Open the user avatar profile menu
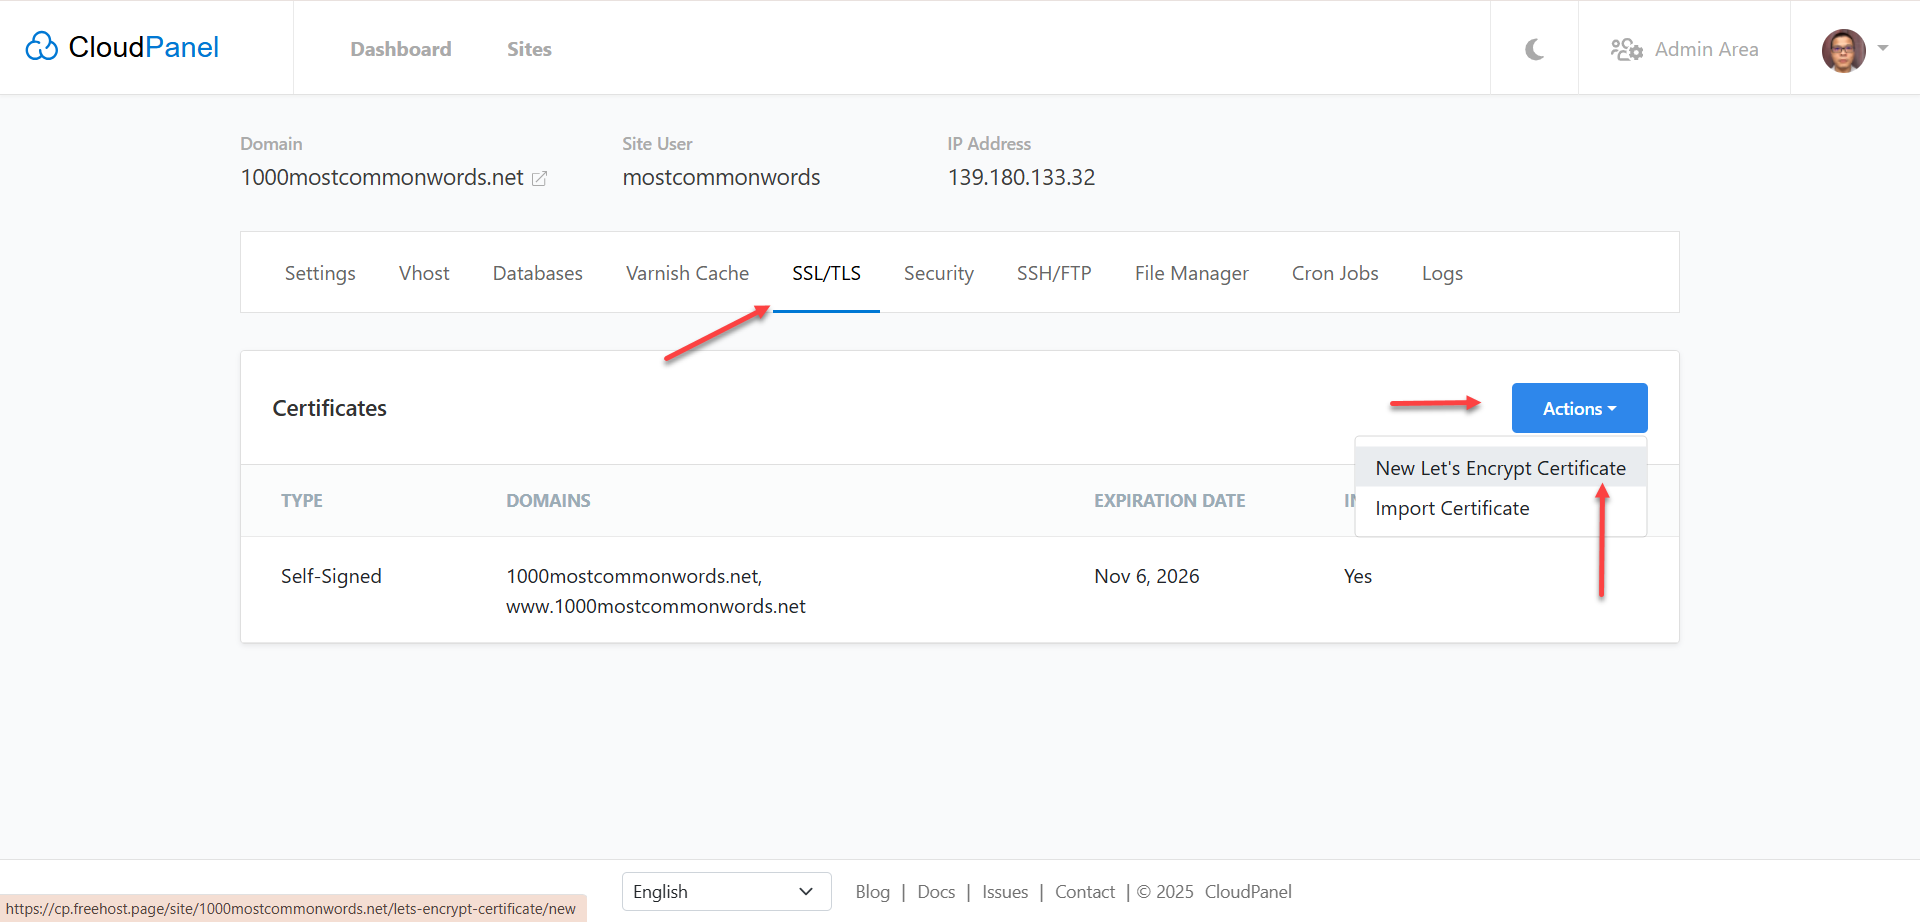The height and width of the screenshot is (922, 1920). [x=1843, y=50]
